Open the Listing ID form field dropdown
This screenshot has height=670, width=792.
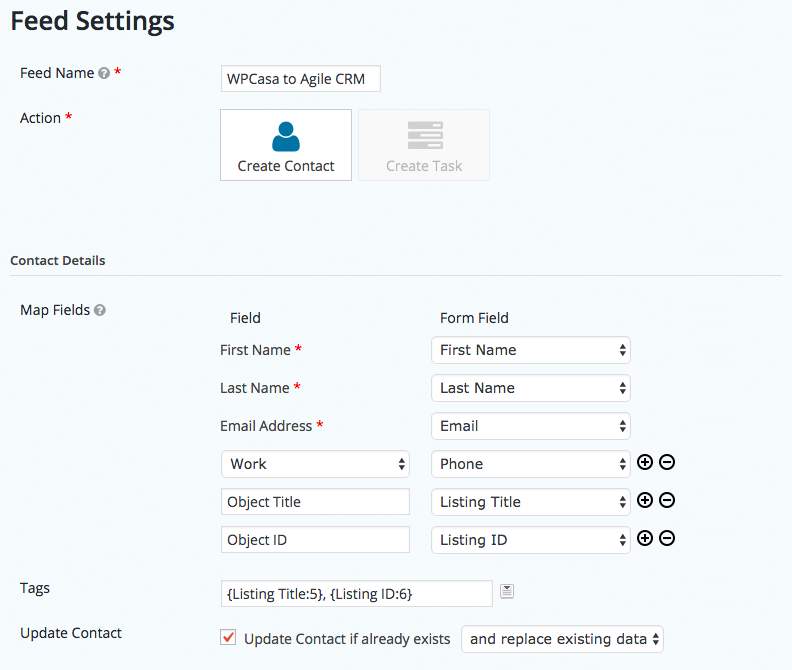531,540
